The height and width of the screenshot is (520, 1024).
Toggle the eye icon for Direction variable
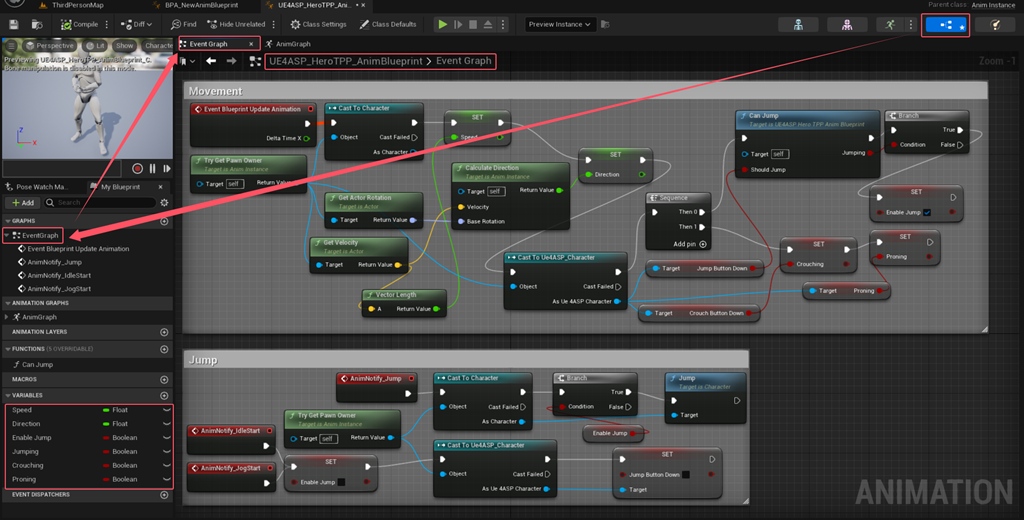pyautogui.click(x=167, y=423)
